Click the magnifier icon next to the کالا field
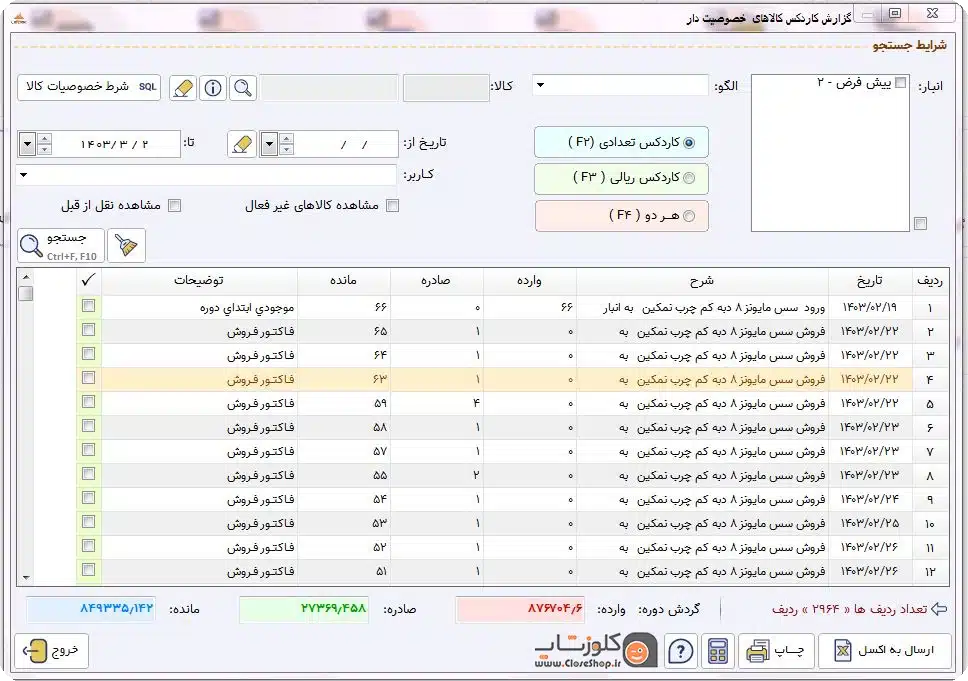The image size is (968, 681). [243, 88]
